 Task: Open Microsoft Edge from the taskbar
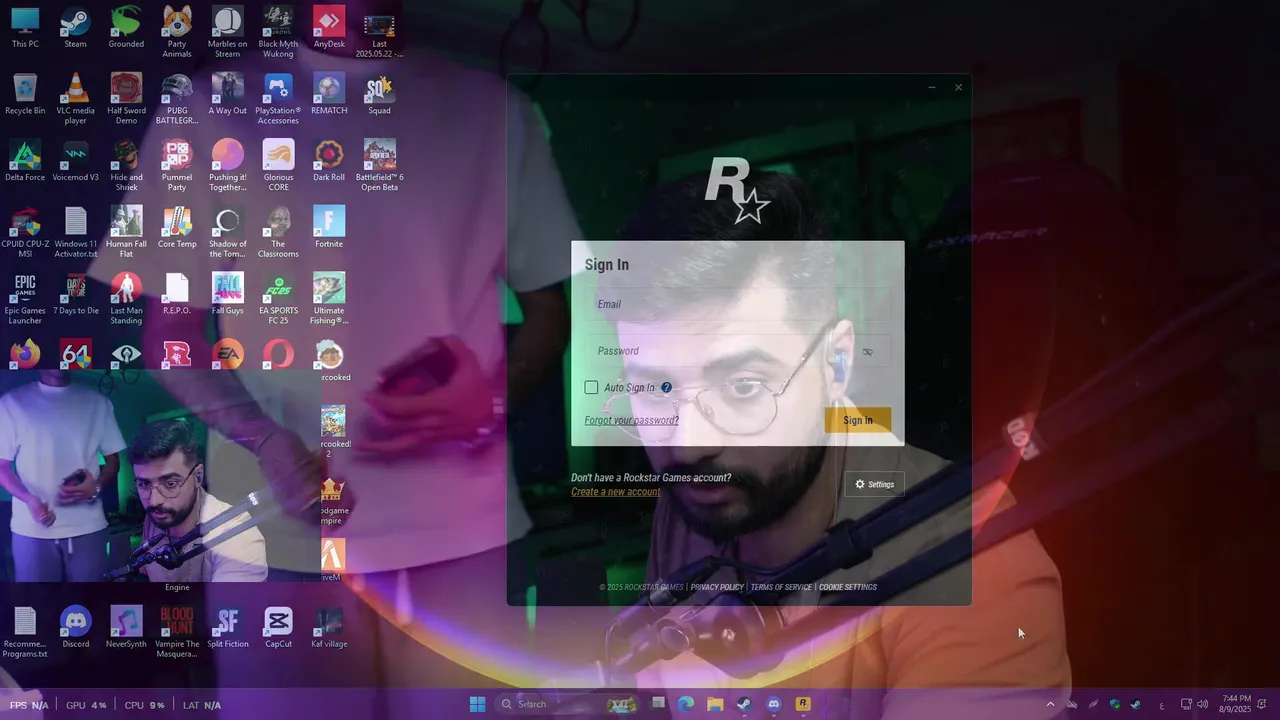[686, 704]
